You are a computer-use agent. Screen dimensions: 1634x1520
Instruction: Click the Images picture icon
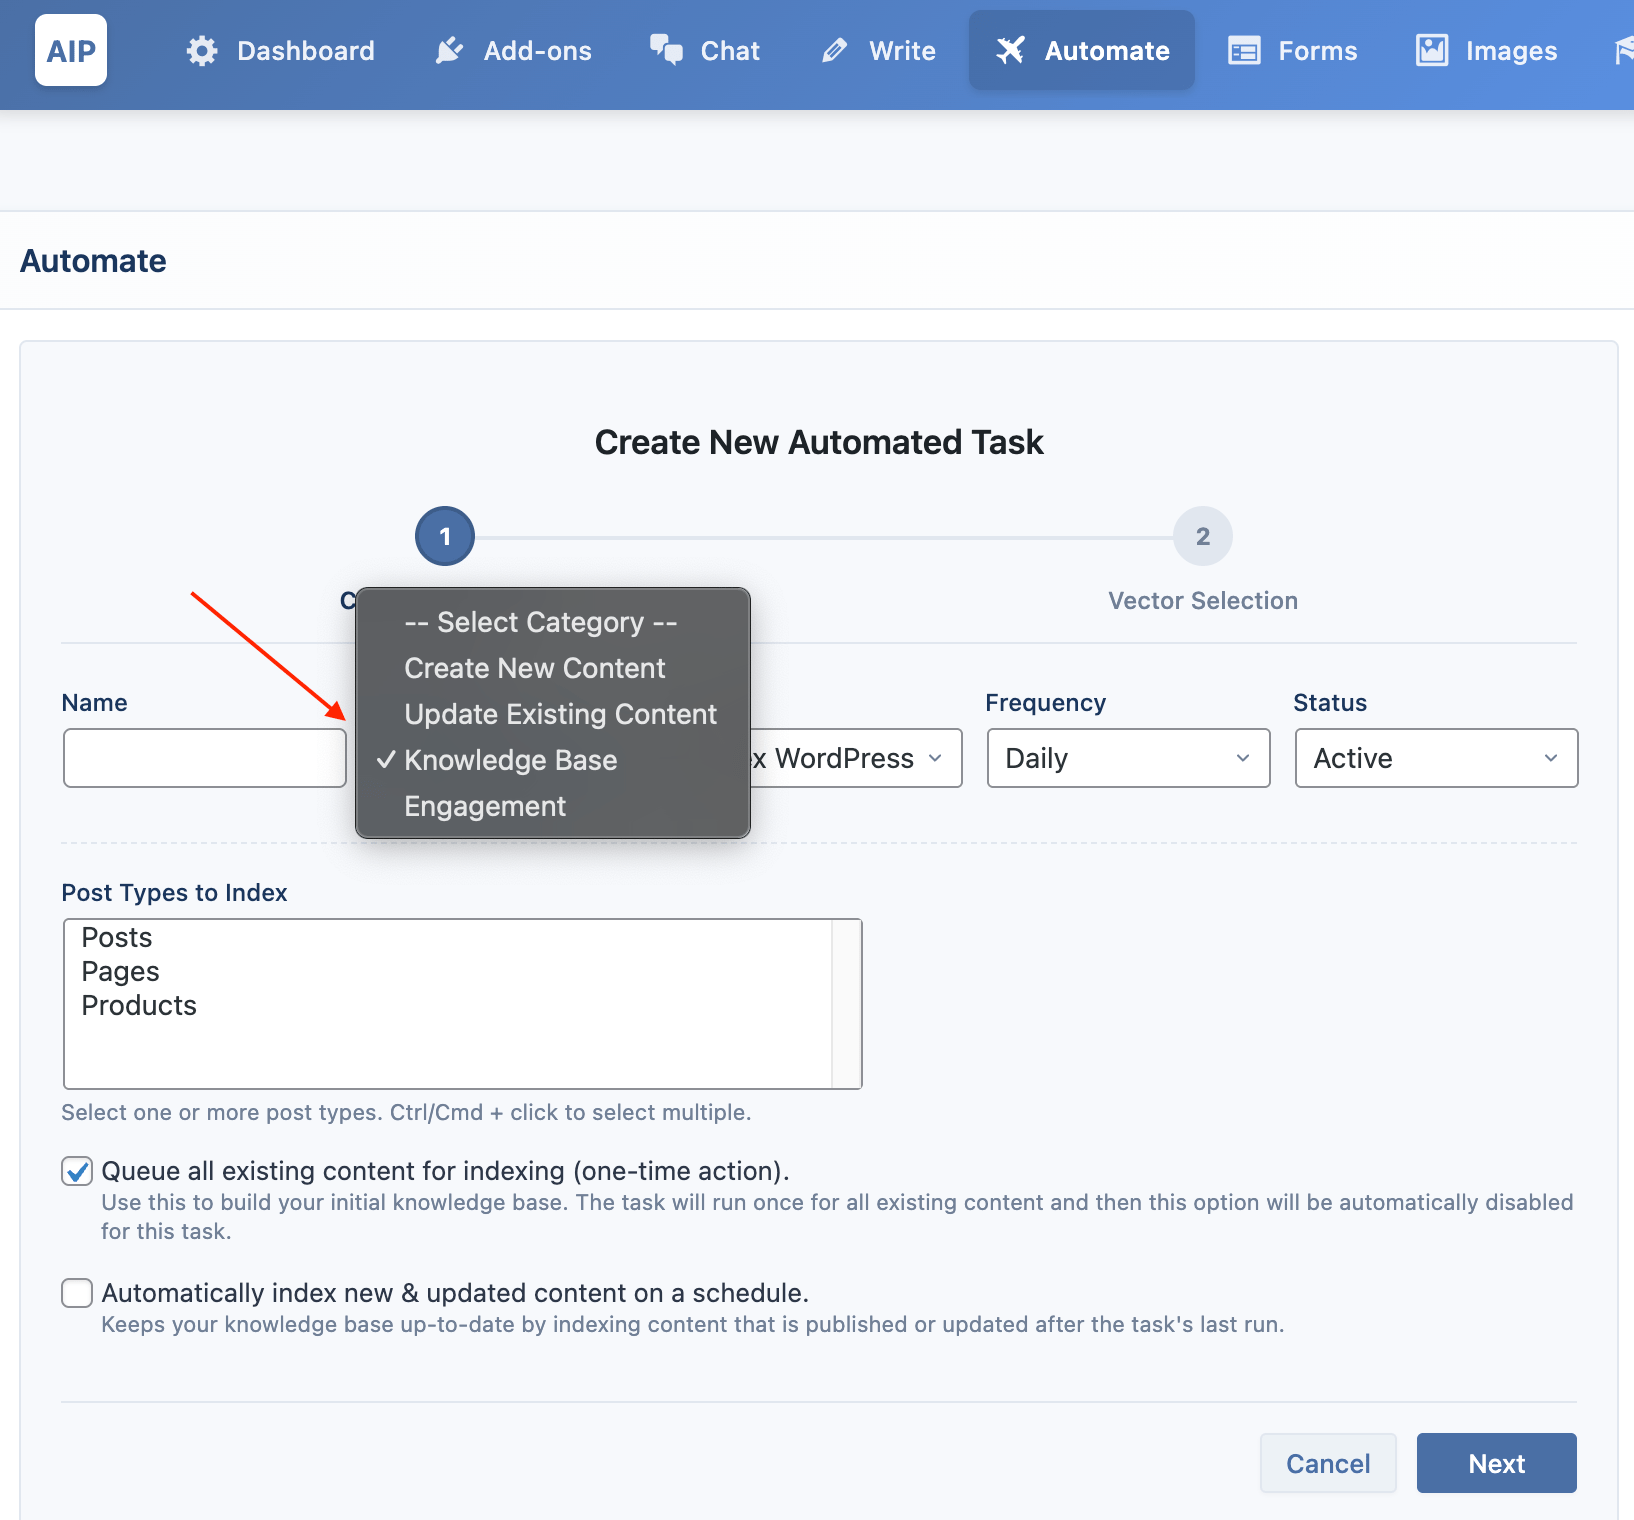(x=1432, y=50)
